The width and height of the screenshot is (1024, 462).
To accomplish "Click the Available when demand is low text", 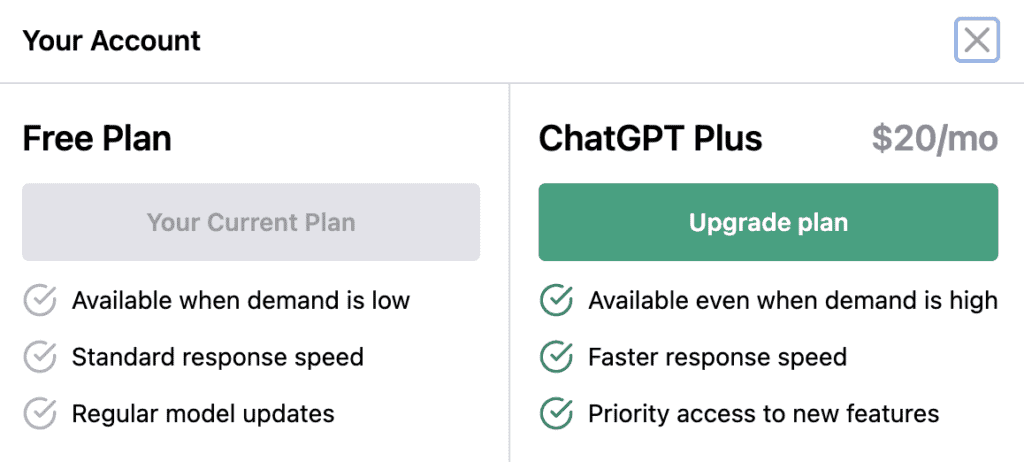I will (241, 300).
